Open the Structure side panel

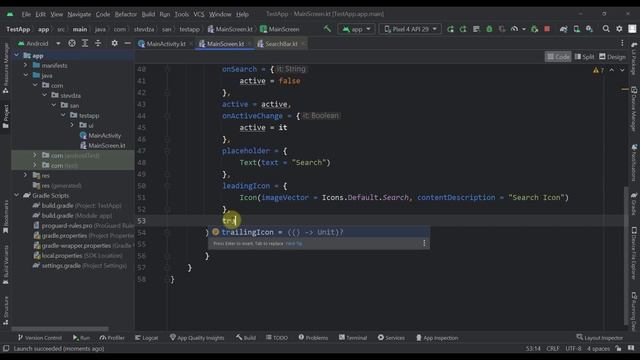pyautogui.click(x=6, y=311)
